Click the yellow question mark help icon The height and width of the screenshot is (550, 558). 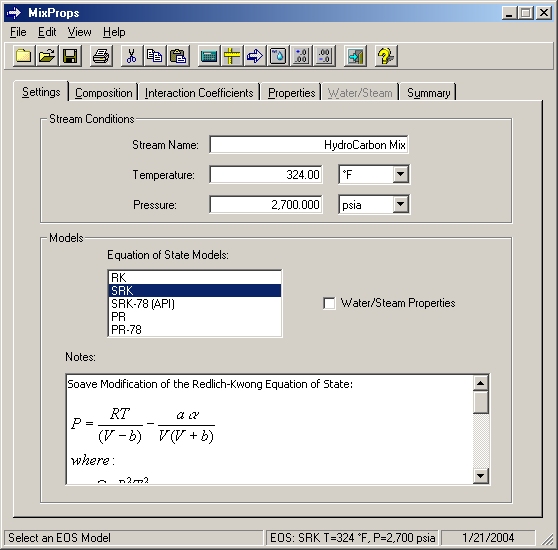pyautogui.click(x=386, y=56)
